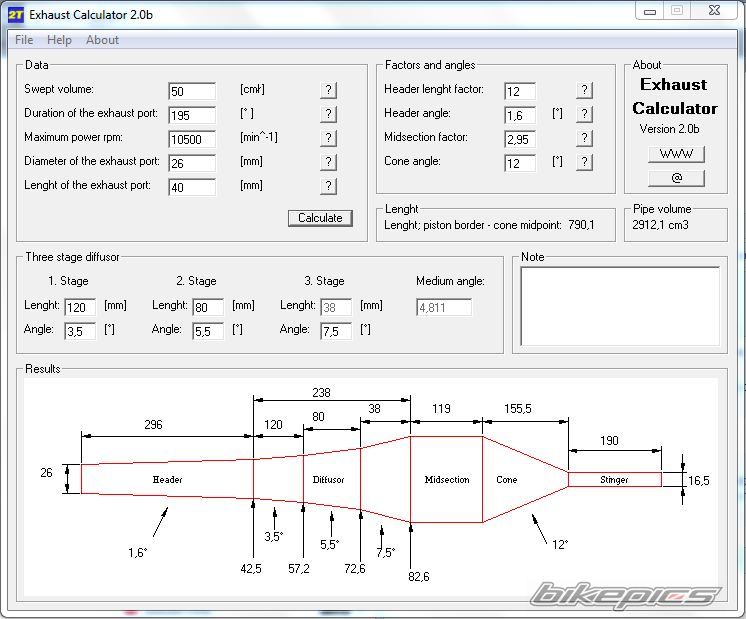This screenshot has width=746, height=619.
Task: Close the Exhaust Calculator window
Action: 714,10
